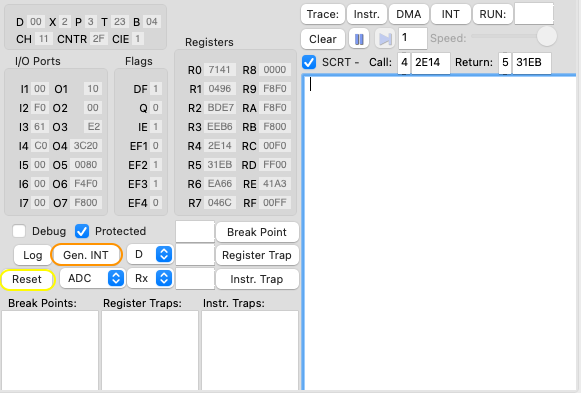Click the Log button

click(33, 255)
